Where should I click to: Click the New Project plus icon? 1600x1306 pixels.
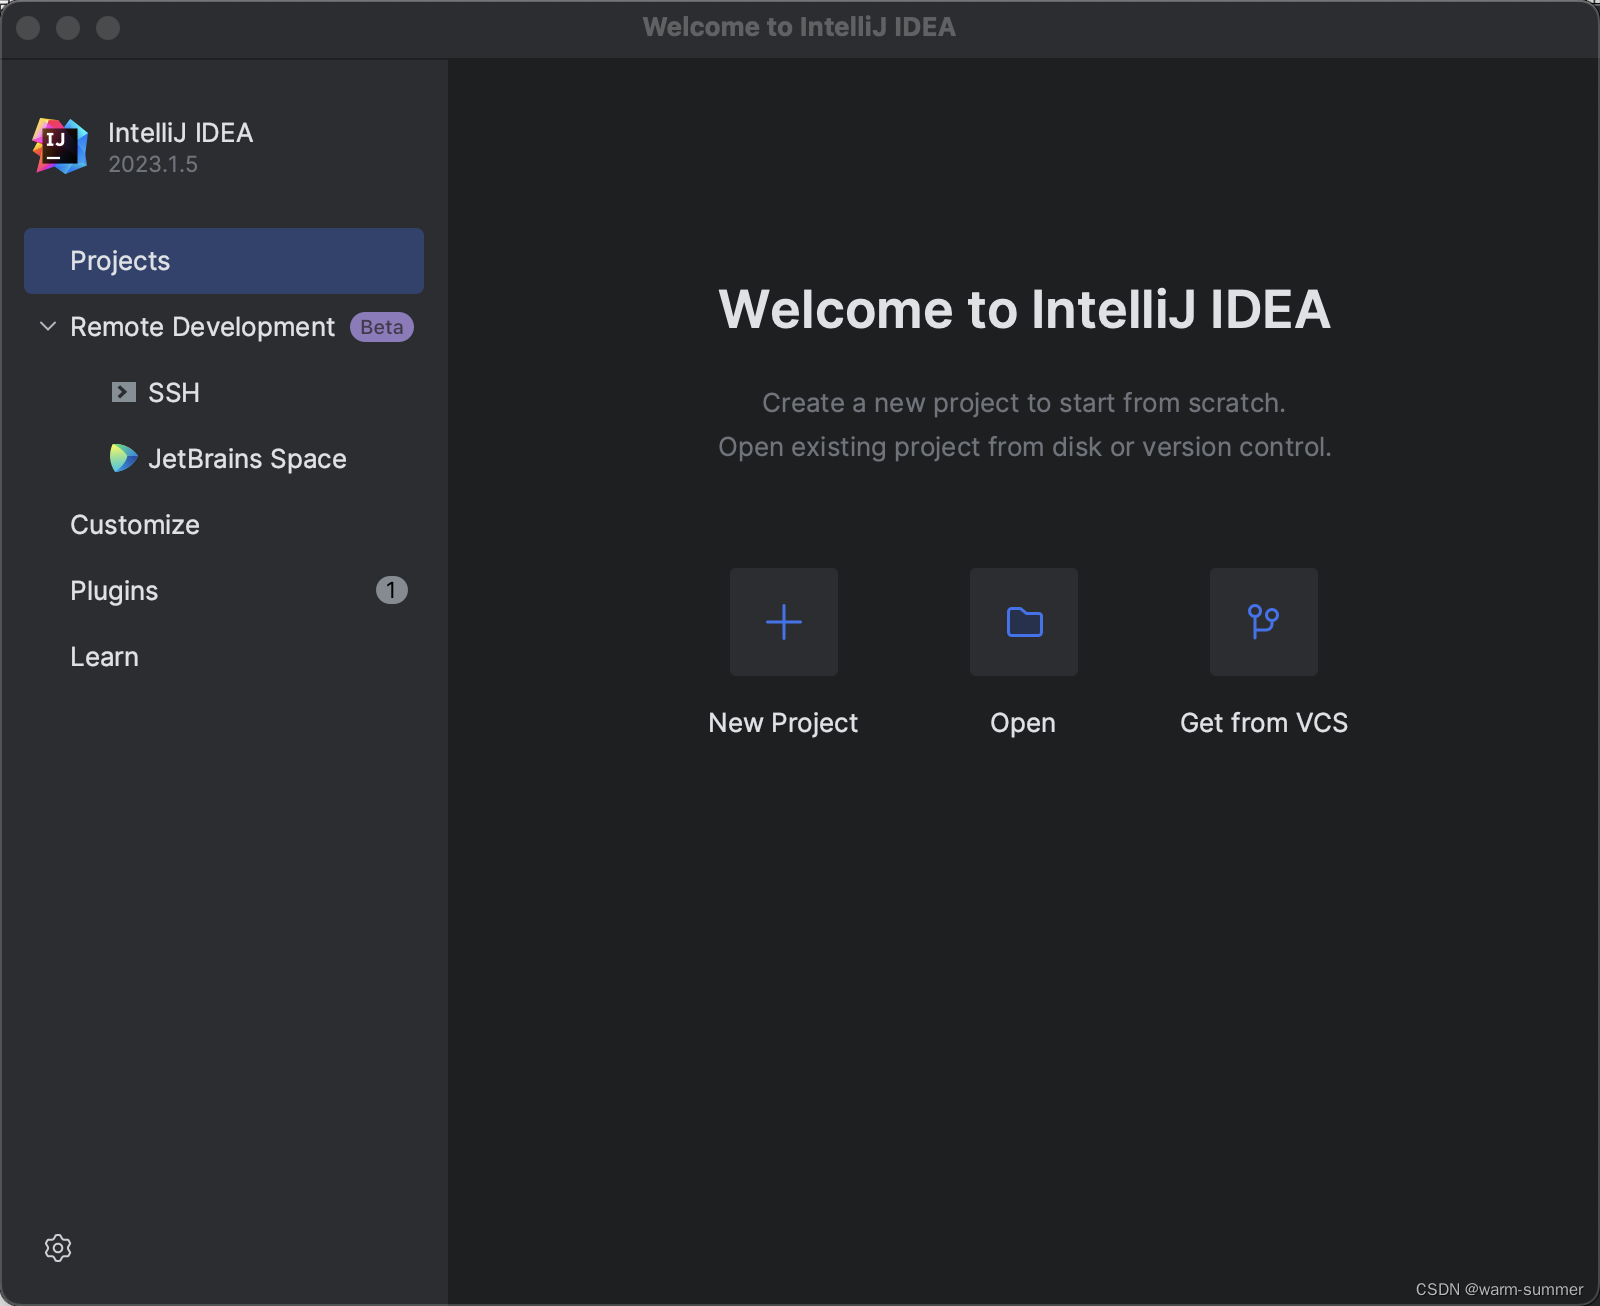[784, 622]
